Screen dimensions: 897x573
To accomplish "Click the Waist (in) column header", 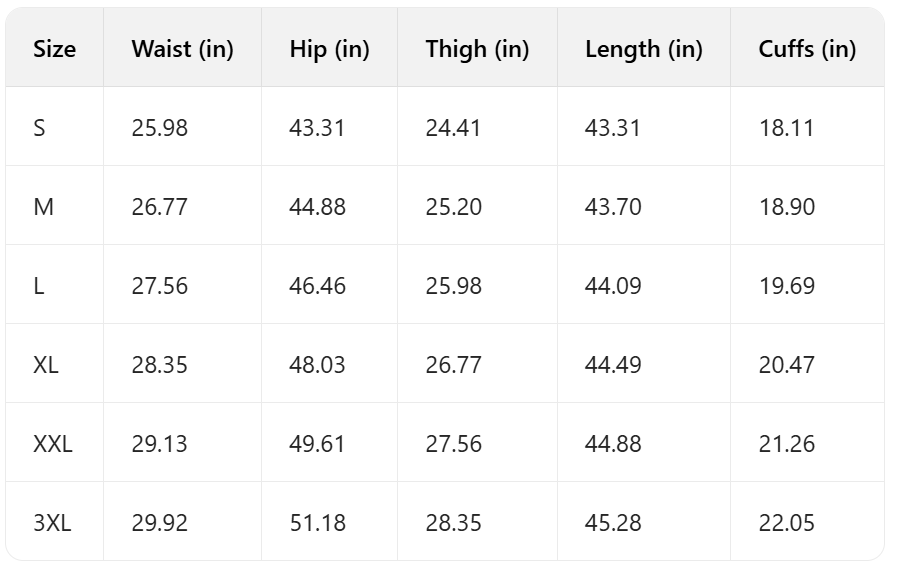I will tap(182, 49).
